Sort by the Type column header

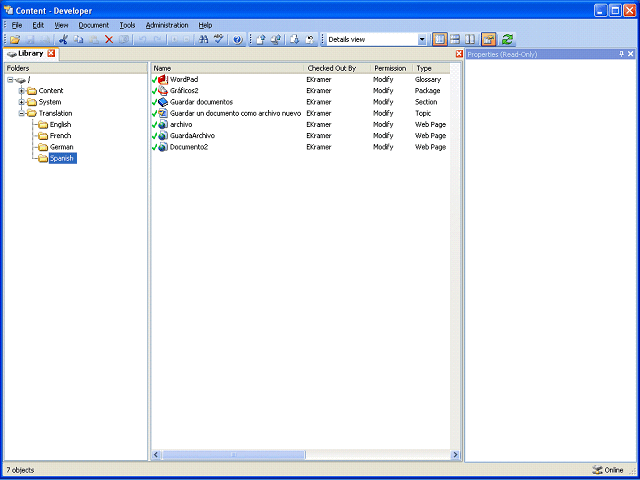pyautogui.click(x=431, y=68)
